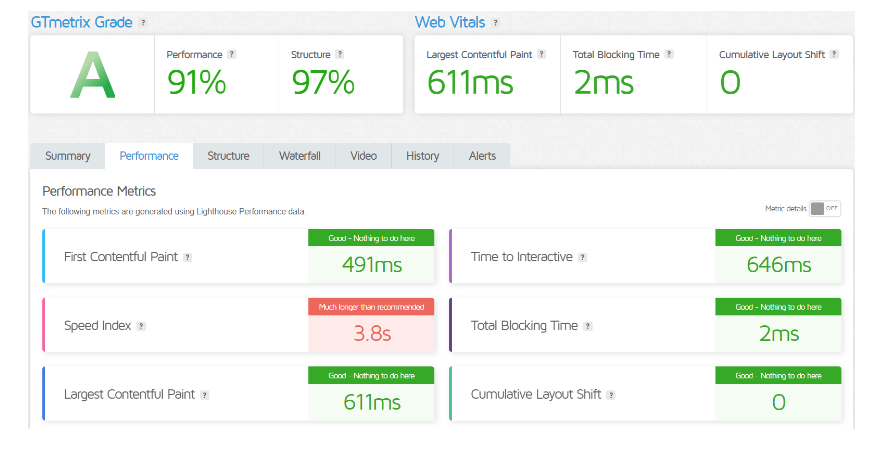Click help icon beside Web Vitals heading

[x=496, y=22]
